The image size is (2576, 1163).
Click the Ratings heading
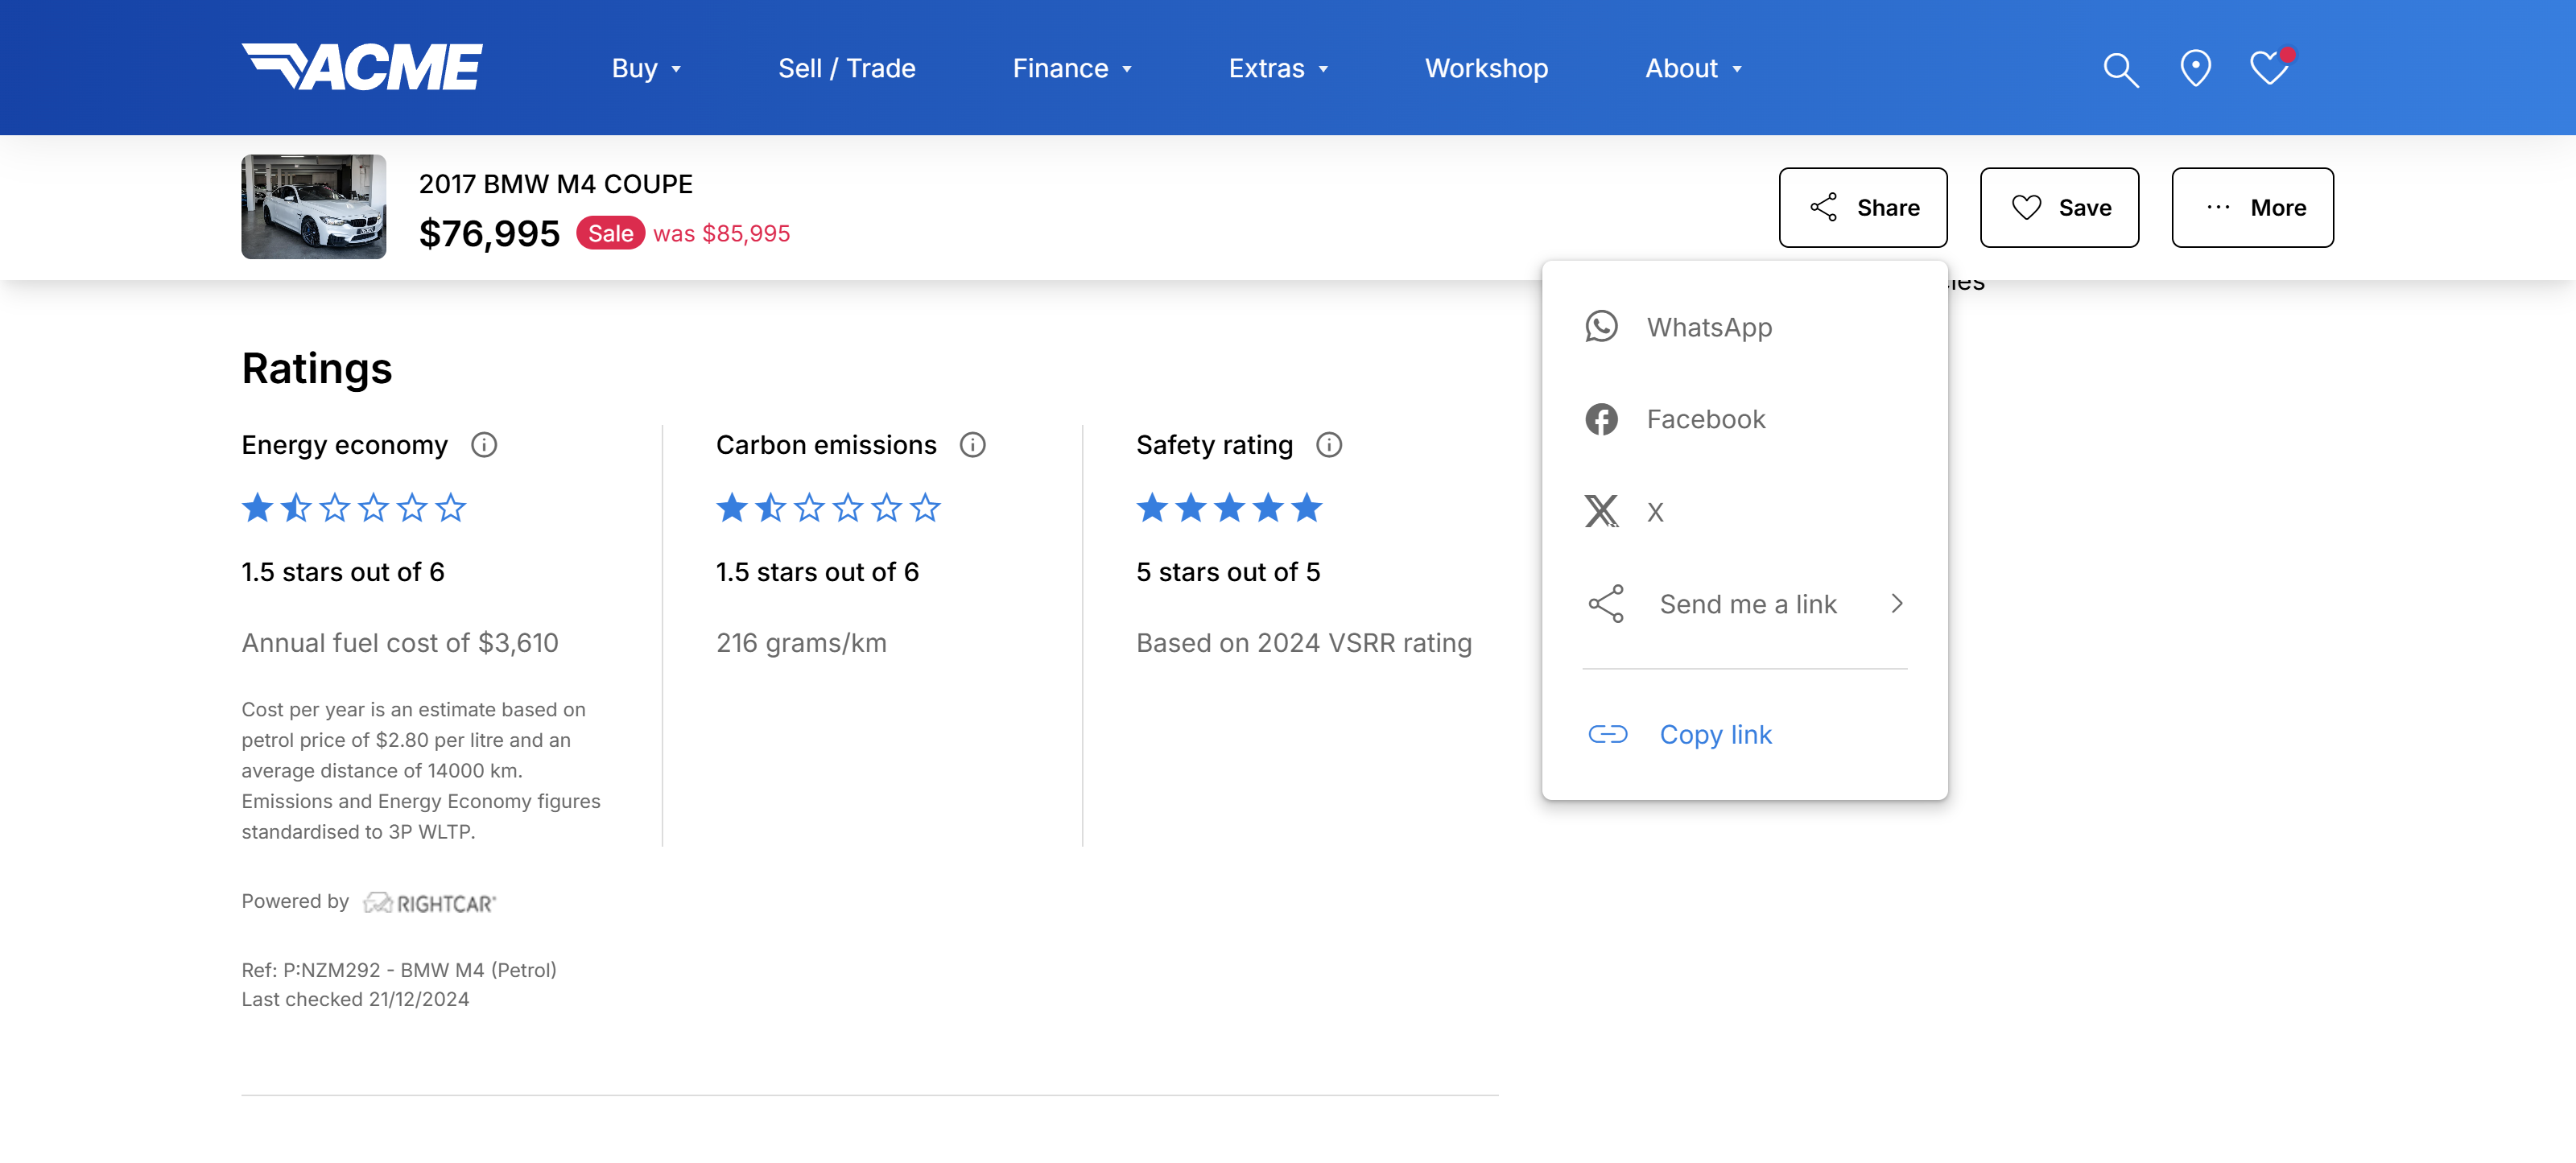316,368
